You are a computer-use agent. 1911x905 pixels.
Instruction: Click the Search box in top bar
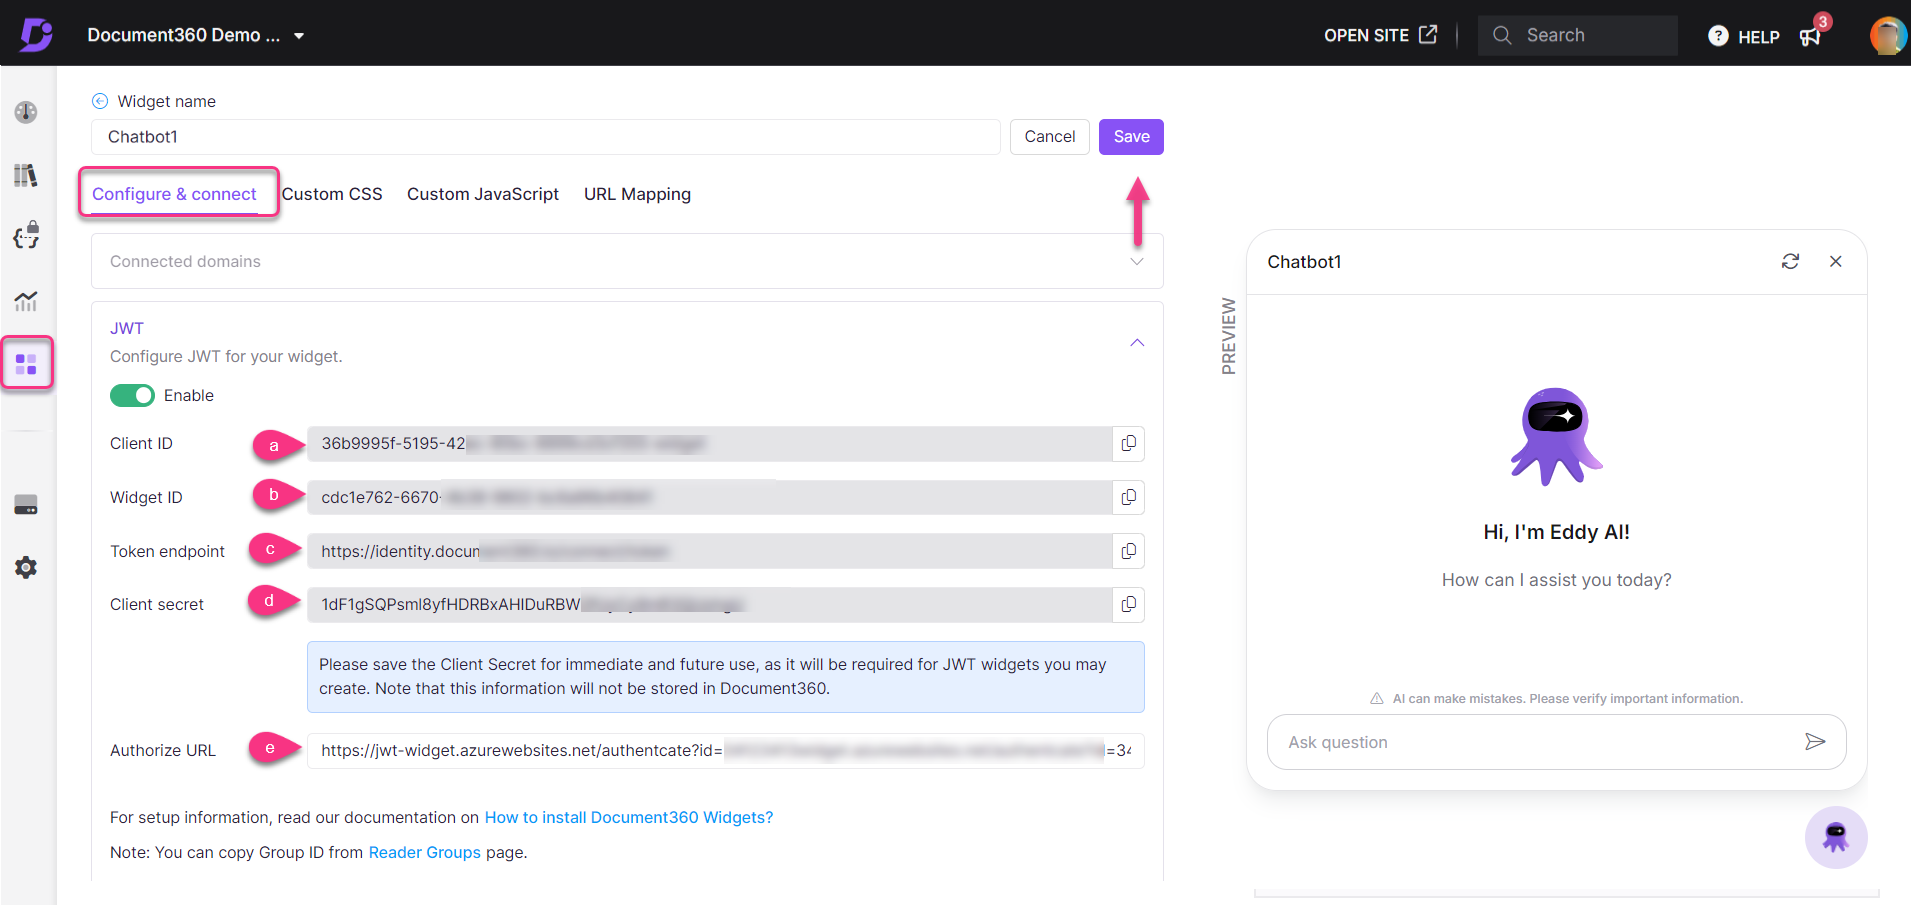pyautogui.click(x=1577, y=35)
